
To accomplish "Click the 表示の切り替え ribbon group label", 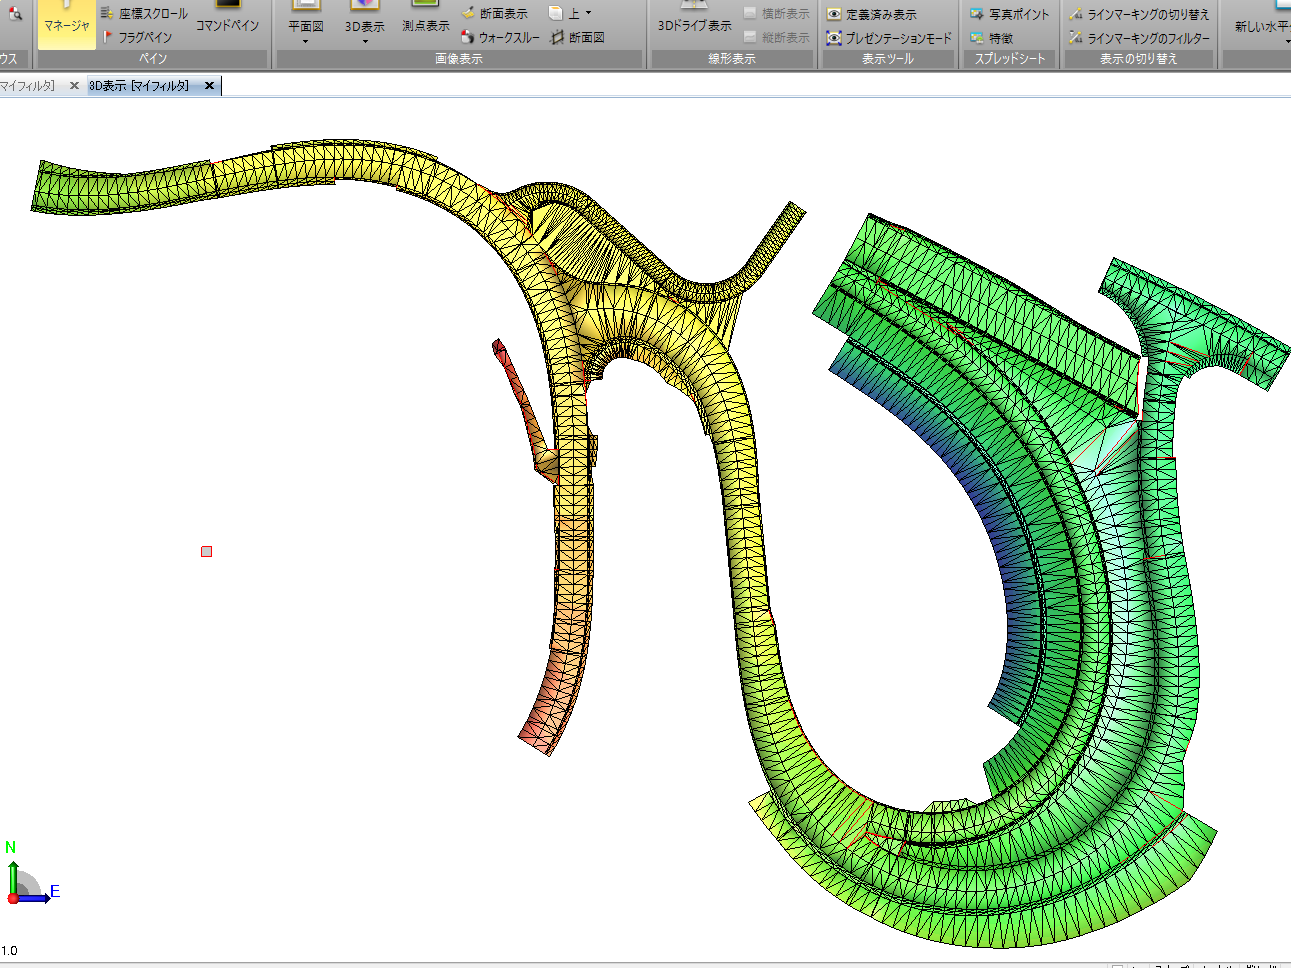I will (1139, 59).
